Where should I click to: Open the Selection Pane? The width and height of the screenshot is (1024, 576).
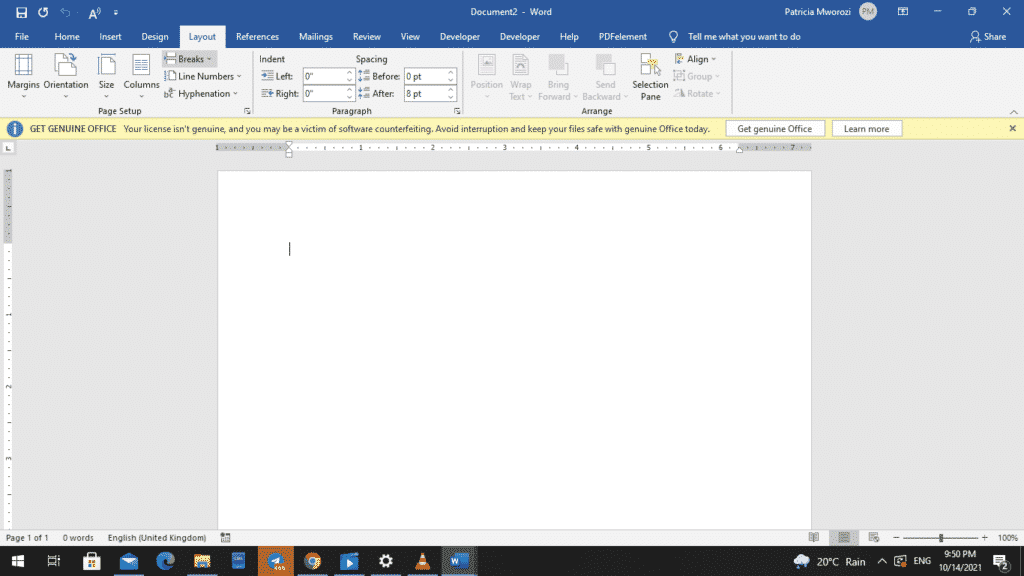pos(650,77)
